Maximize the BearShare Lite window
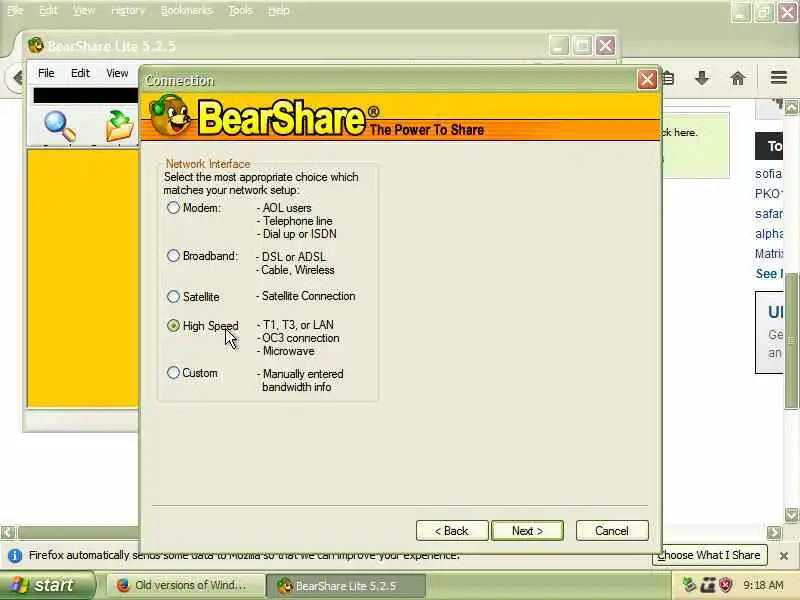This screenshot has width=800, height=600. point(582,46)
